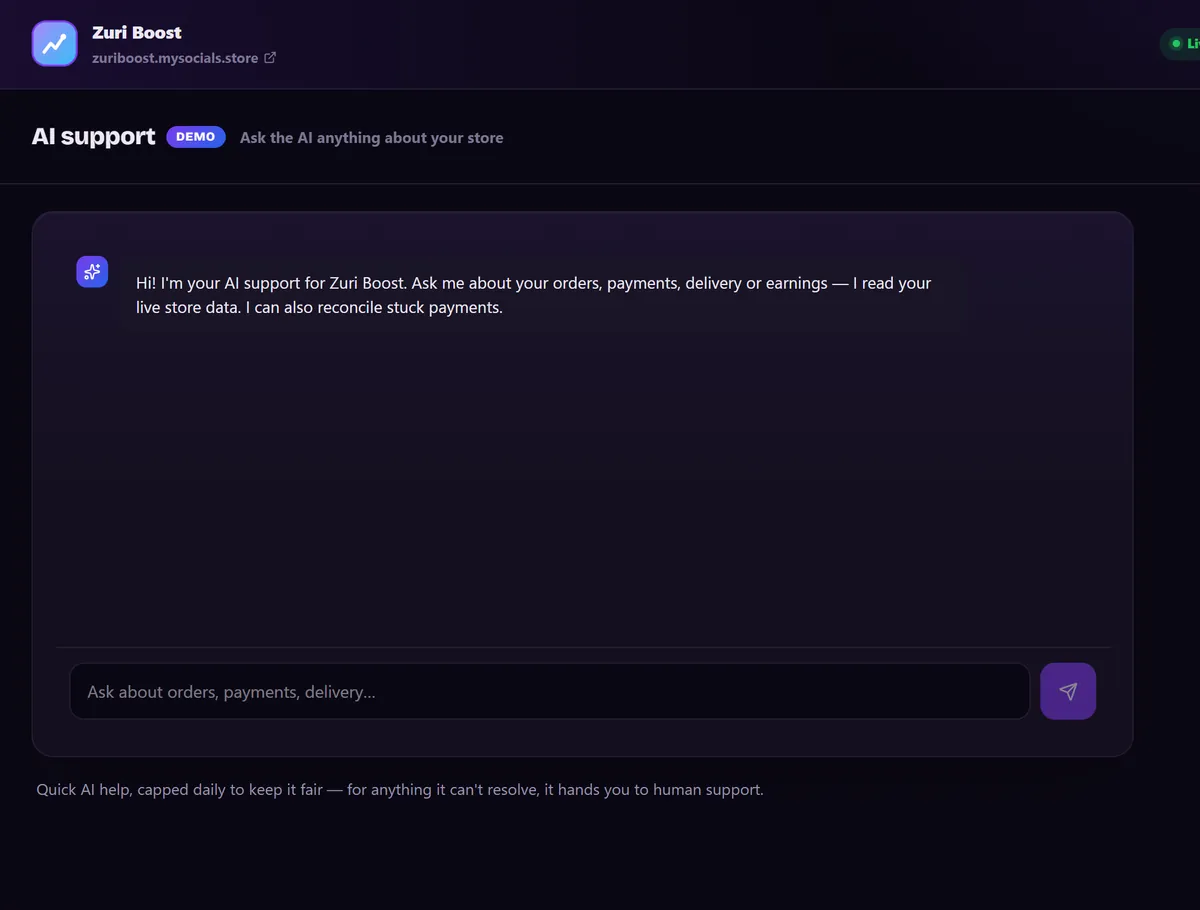Open the external link icon beside store URL
Viewport: 1200px width, 910px height.
point(270,58)
